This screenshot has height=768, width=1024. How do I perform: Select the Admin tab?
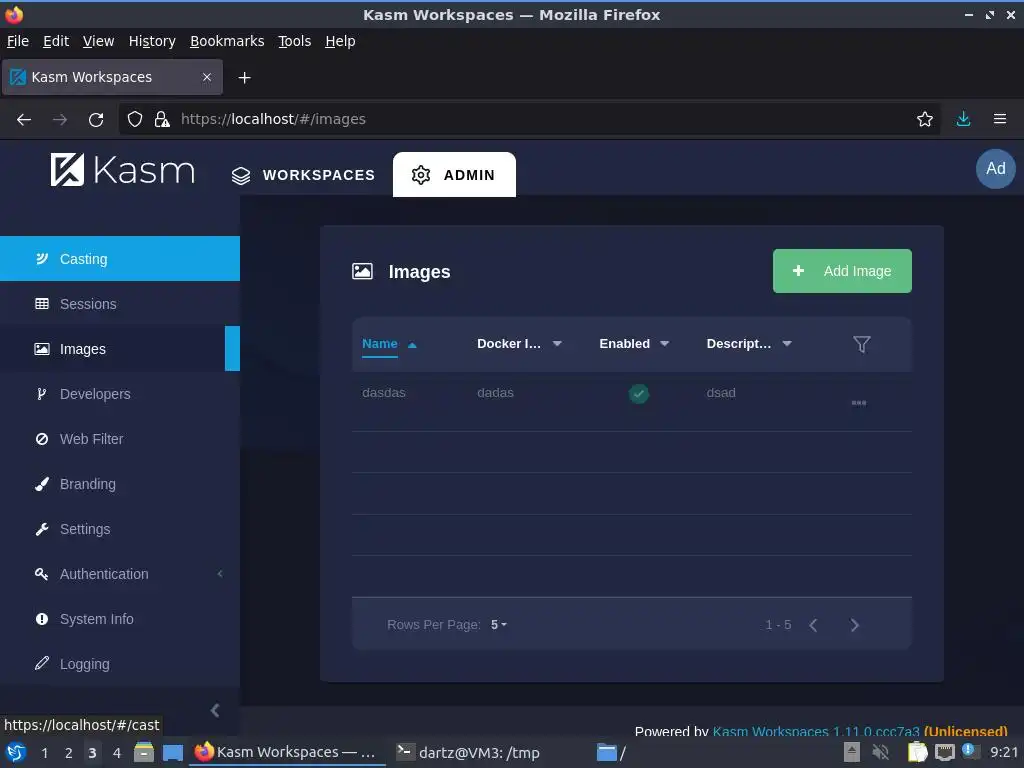point(454,174)
